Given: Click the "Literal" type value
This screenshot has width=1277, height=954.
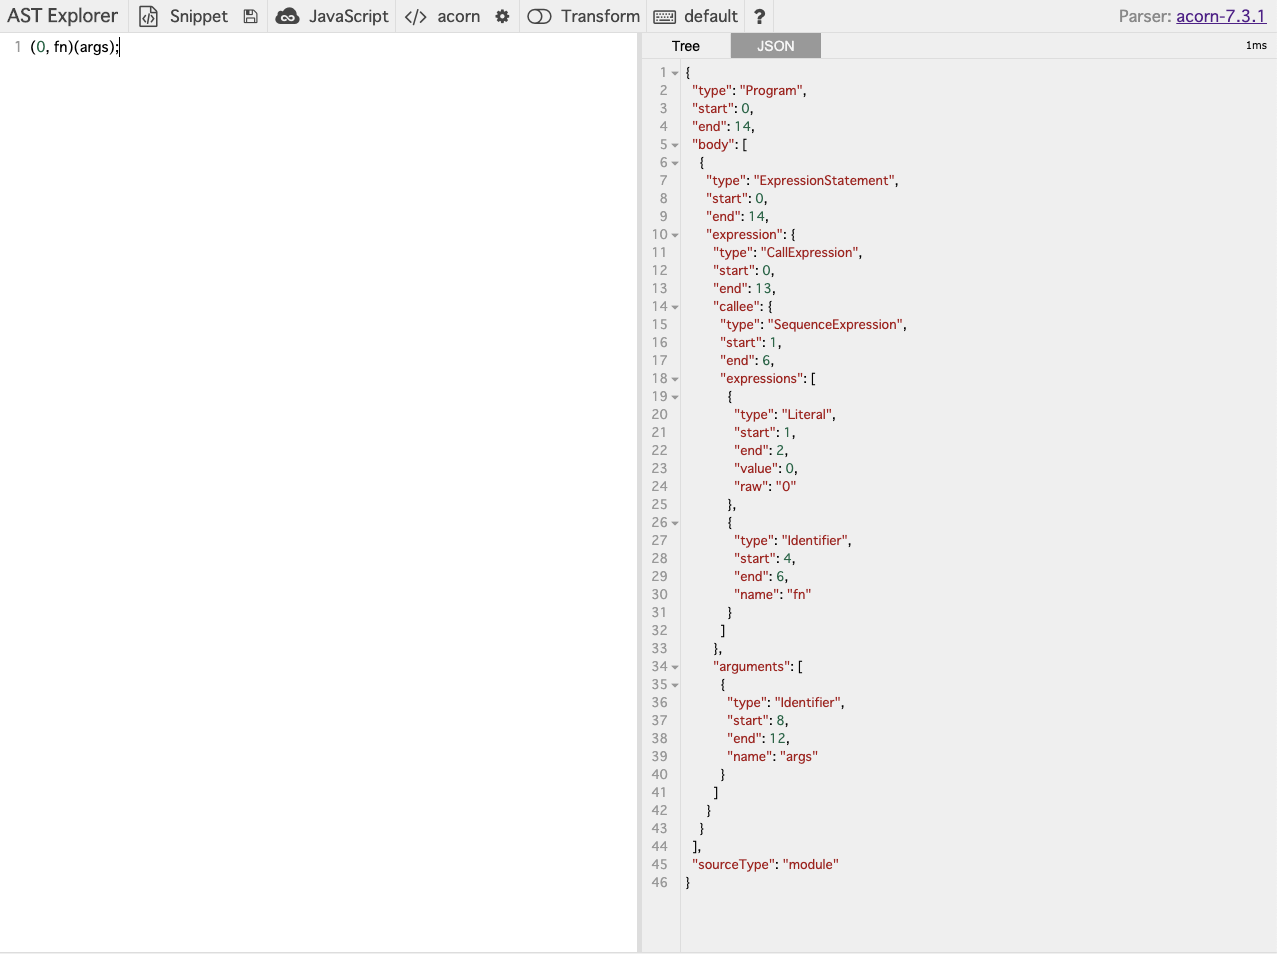Looking at the screenshot, I should 807,414.
